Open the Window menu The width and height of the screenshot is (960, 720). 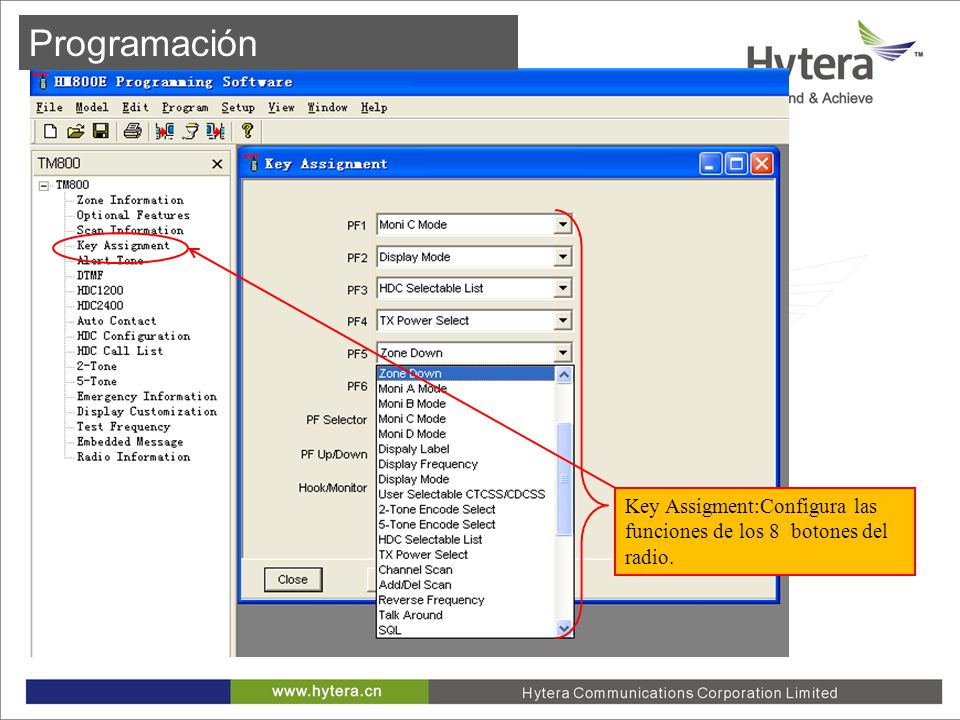click(x=328, y=107)
